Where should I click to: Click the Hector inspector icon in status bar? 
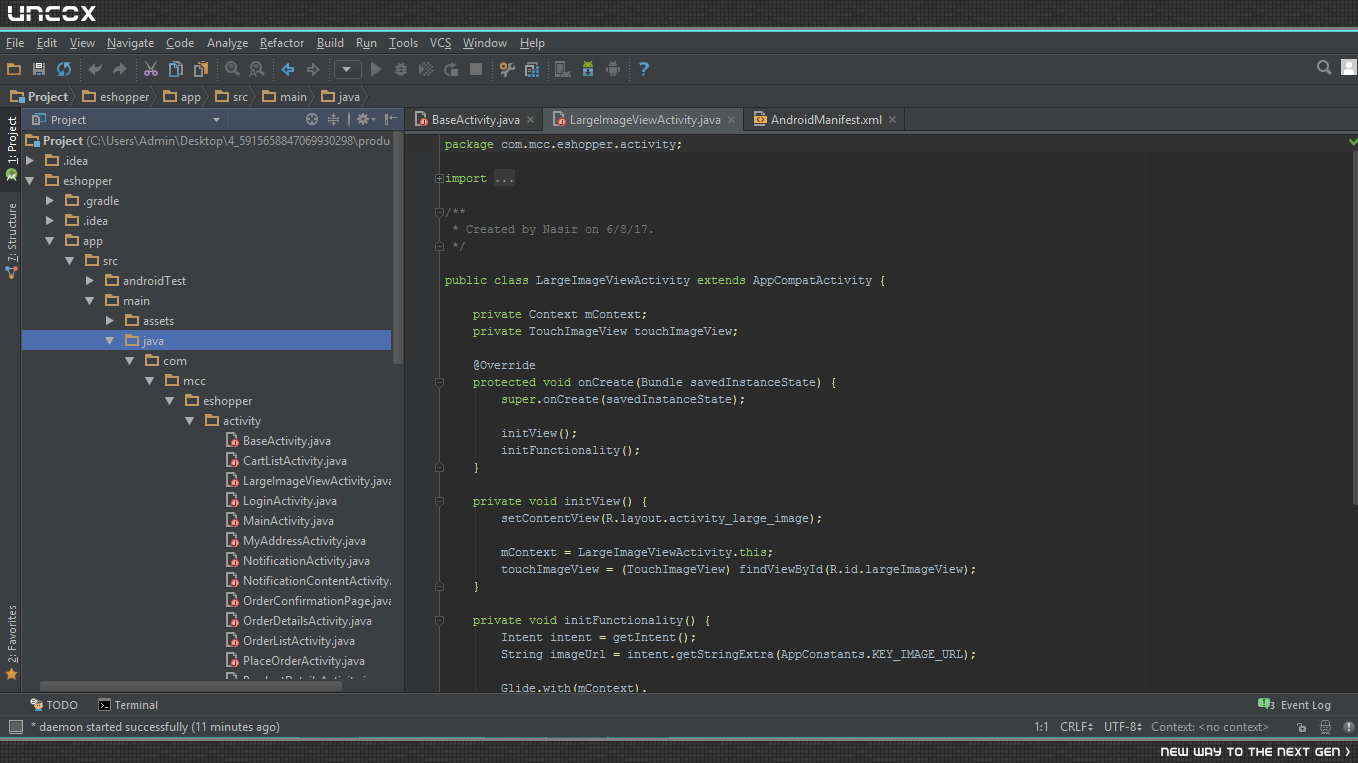tap(1325, 728)
